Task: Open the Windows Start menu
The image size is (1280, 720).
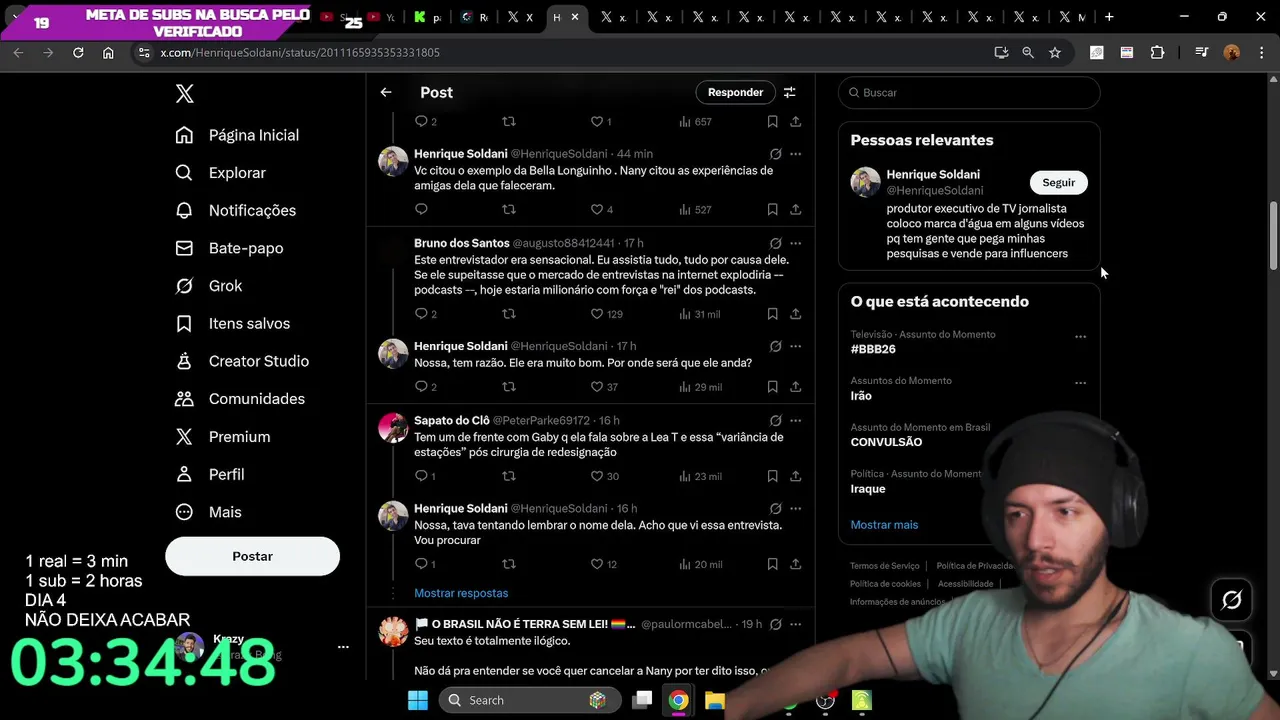Action: (x=418, y=700)
